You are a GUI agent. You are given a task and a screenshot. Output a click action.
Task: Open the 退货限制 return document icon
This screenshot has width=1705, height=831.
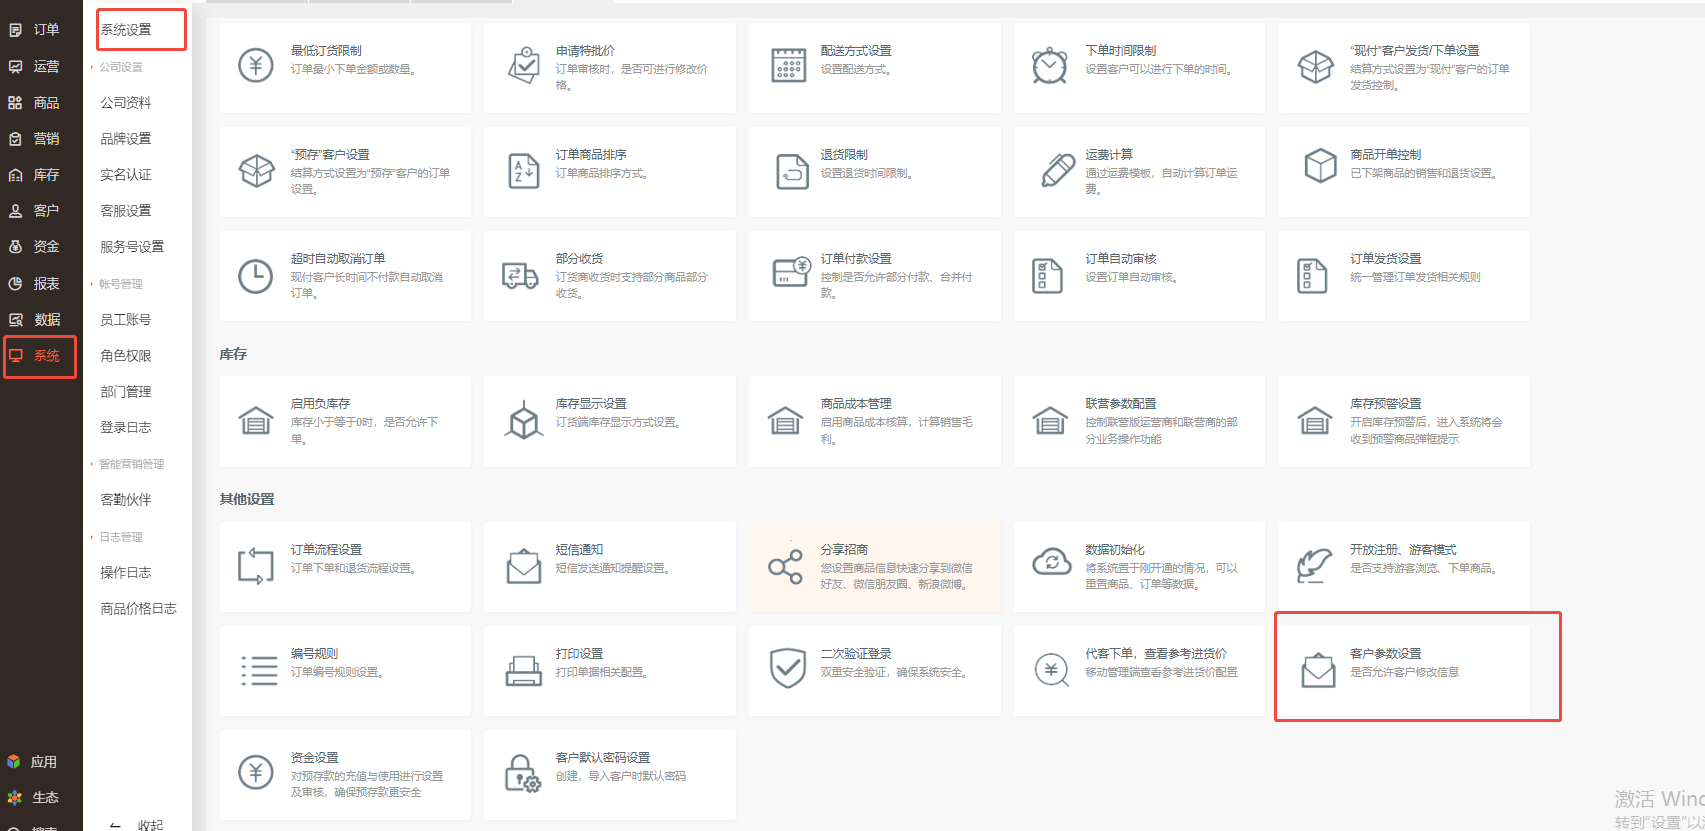pos(792,171)
